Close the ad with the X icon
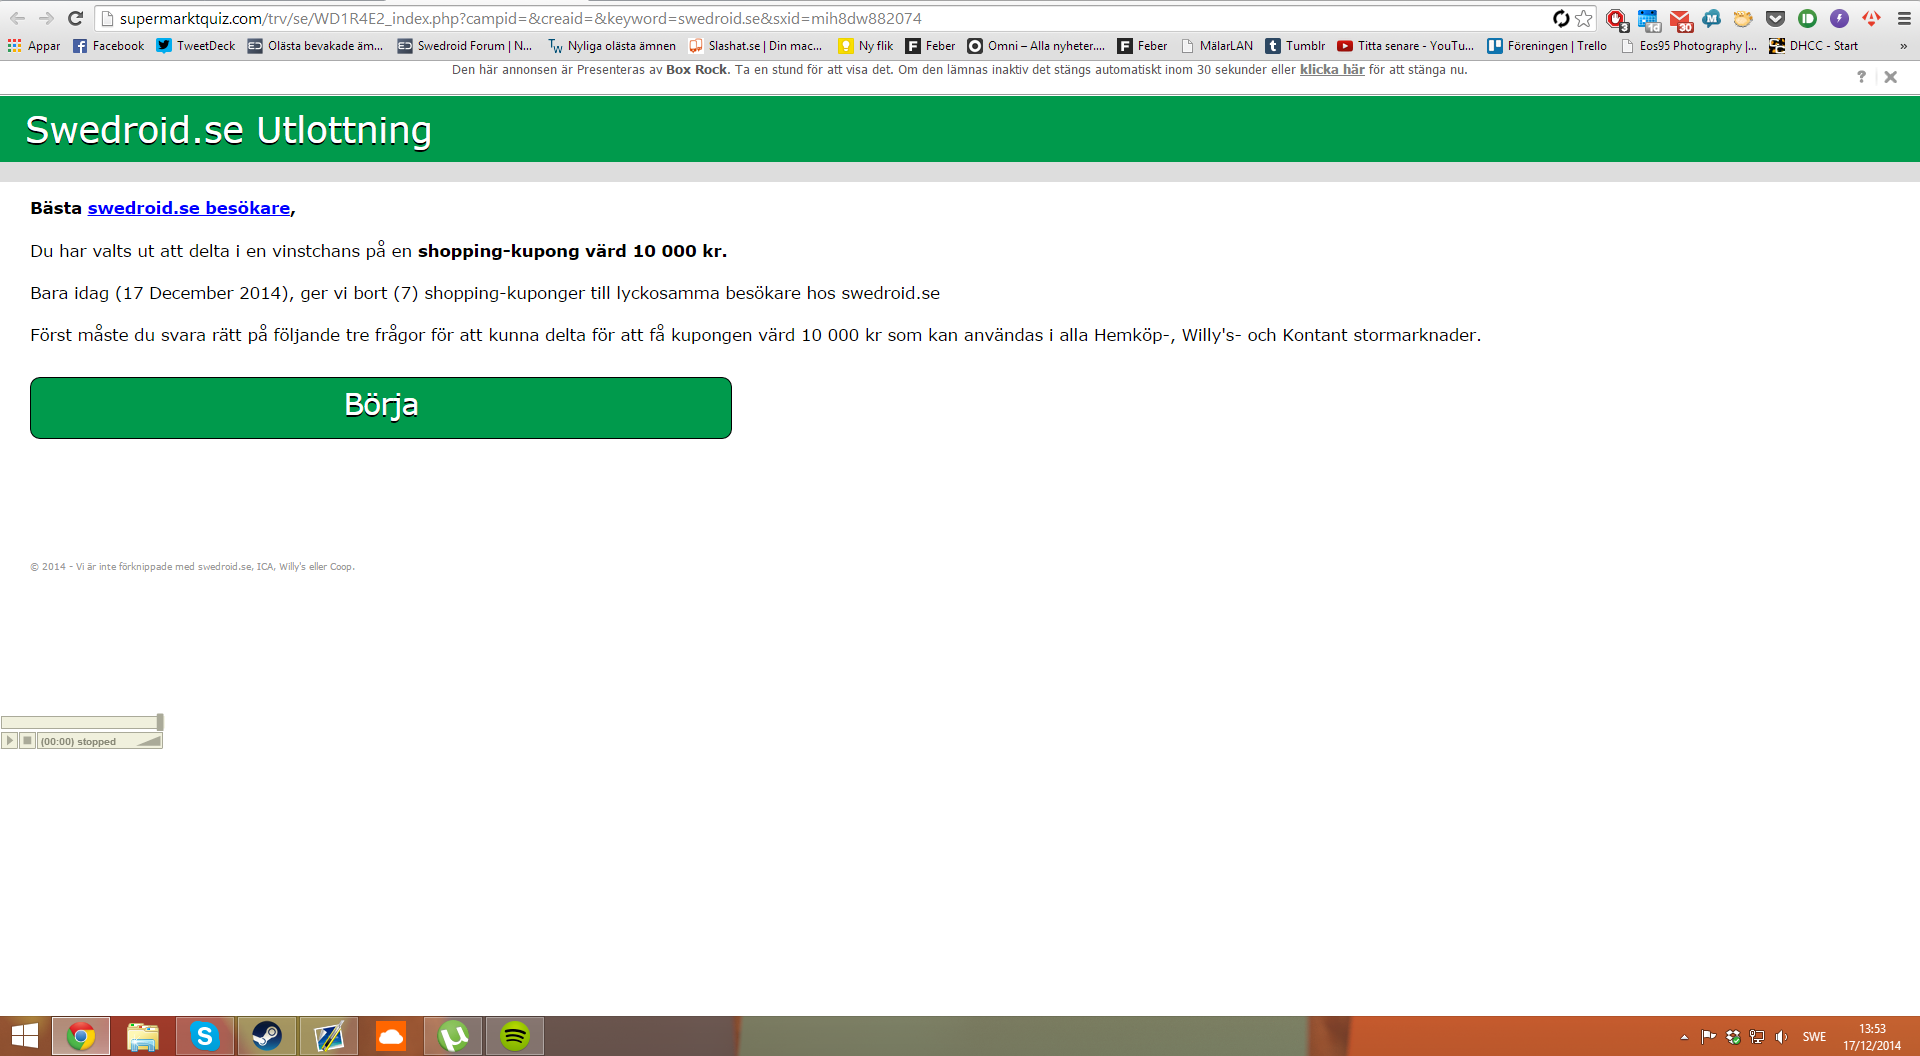Screen dimensions: 1920x1056 (x=1890, y=77)
